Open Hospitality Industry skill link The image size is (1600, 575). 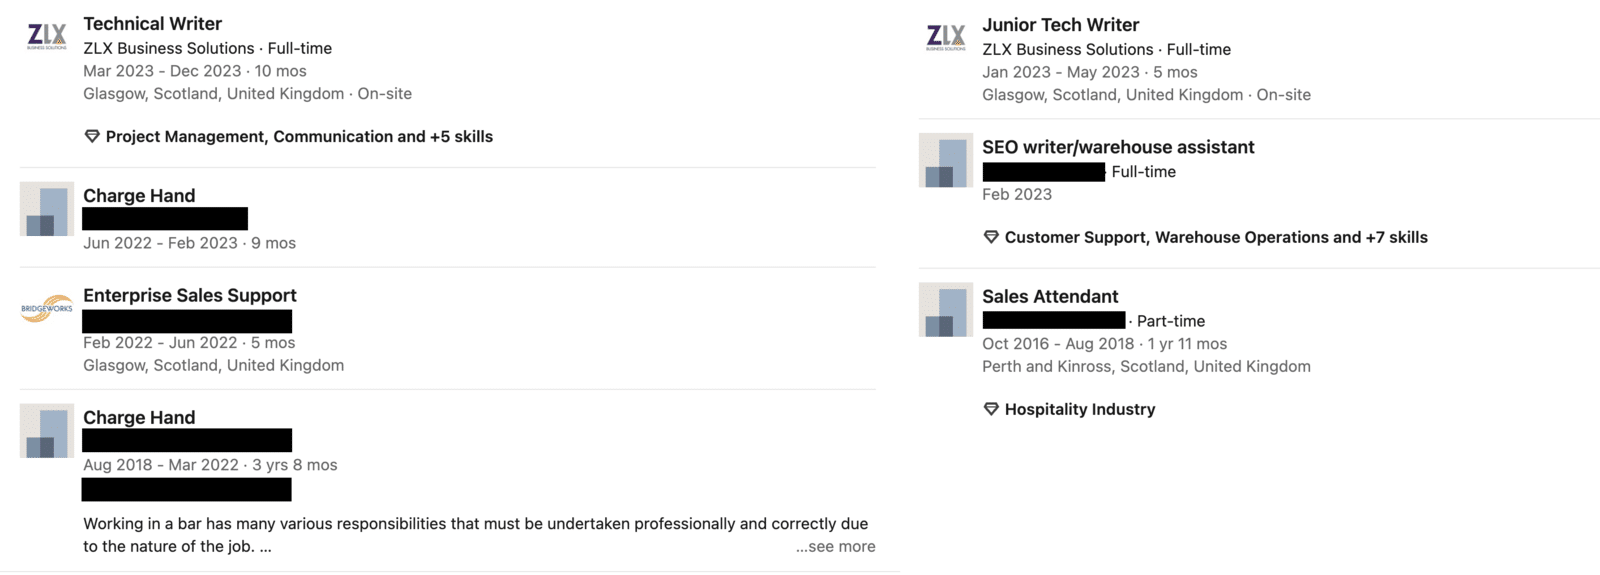click(x=1080, y=409)
